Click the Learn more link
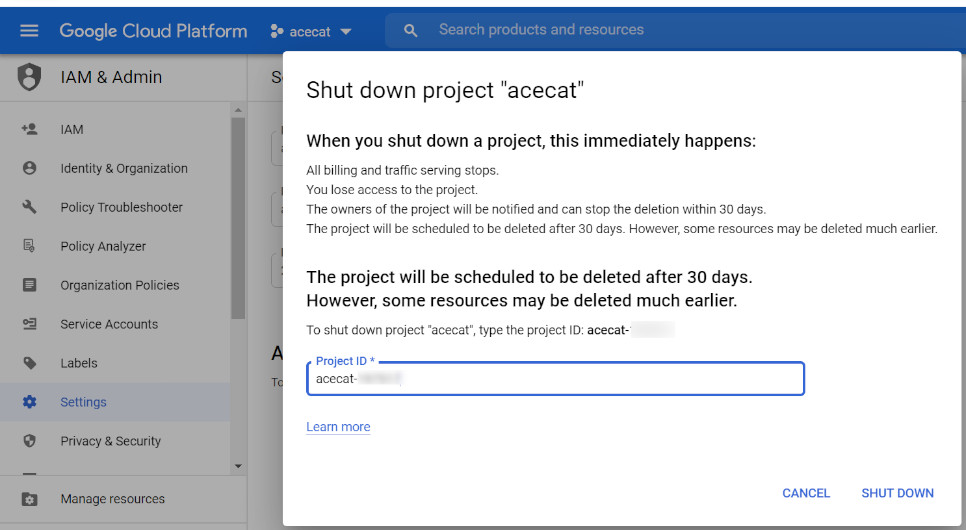The image size is (966, 530). 338,426
